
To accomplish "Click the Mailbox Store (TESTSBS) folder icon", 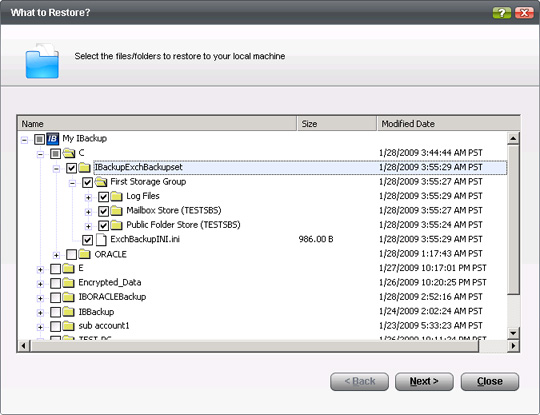I will click(116, 211).
